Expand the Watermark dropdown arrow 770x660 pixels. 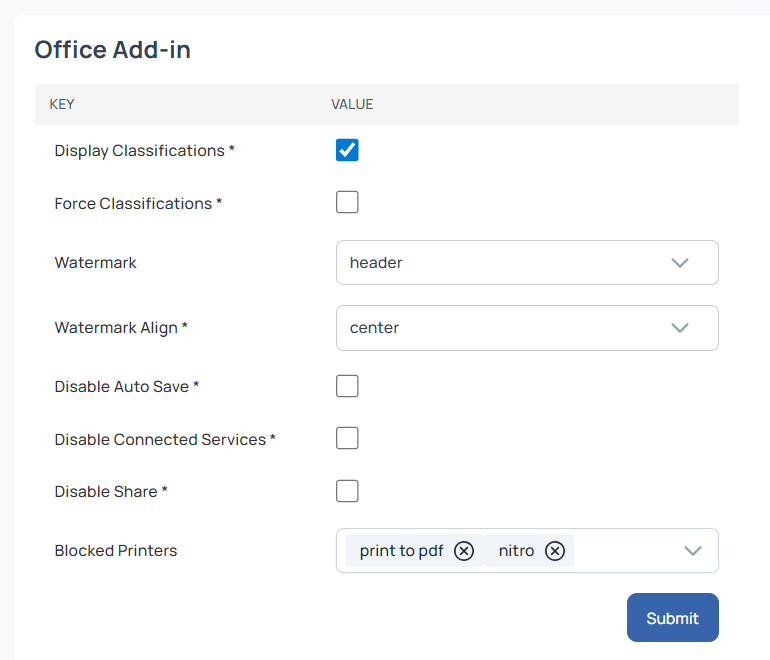coord(680,263)
